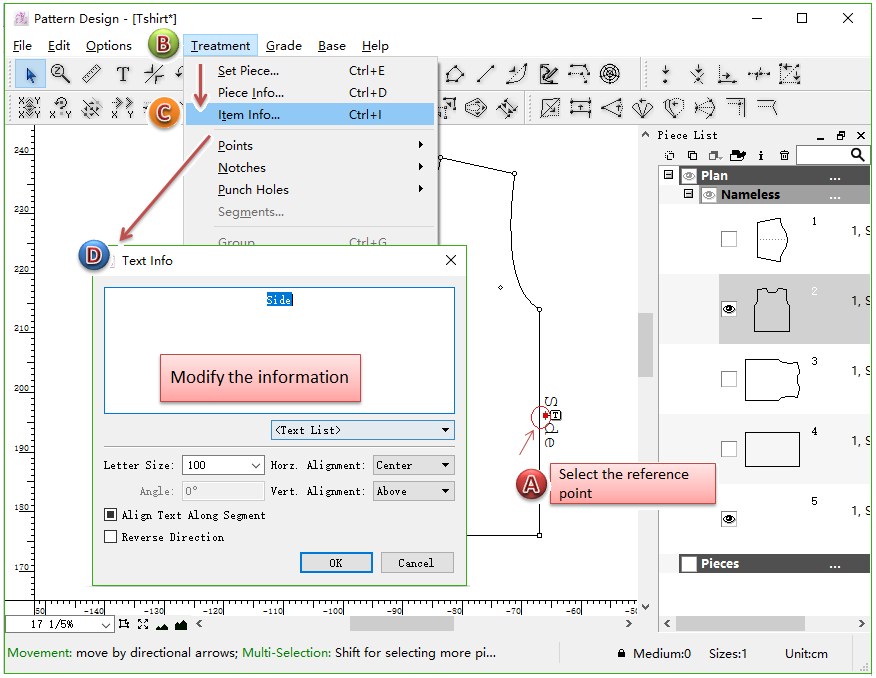
Task: Choose the straight line drawing tool
Action: [485, 74]
